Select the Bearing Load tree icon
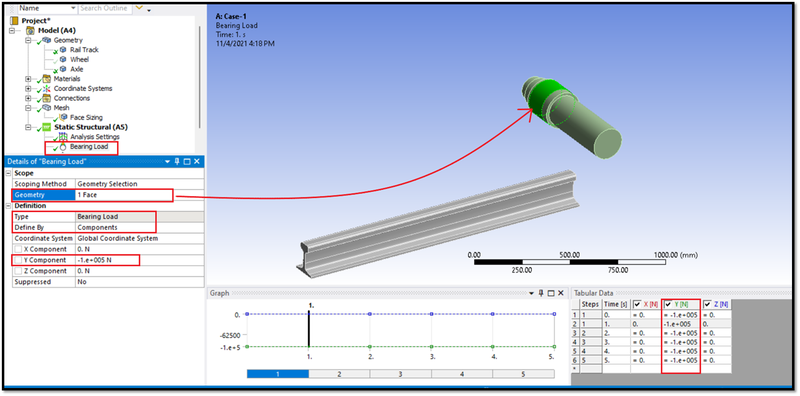Screen dimensions: 800x396 pos(63,147)
